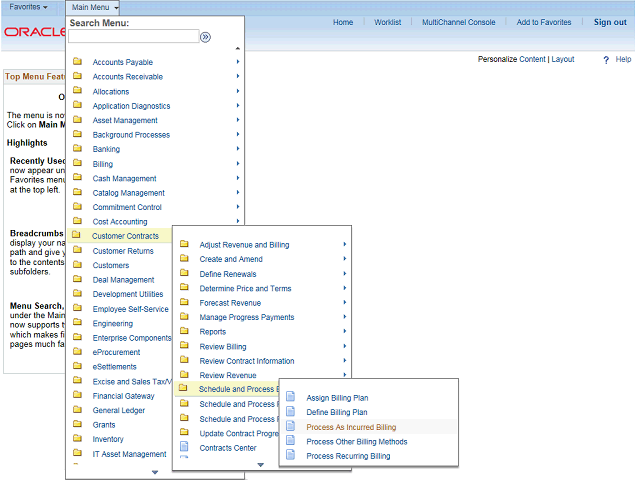The width and height of the screenshot is (640, 480).
Task: Click the Help question mark icon
Action: pyautogui.click(x=606, y=60)
